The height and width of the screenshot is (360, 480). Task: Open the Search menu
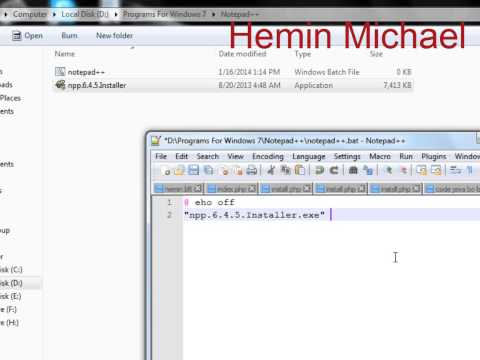click(208, 156)
